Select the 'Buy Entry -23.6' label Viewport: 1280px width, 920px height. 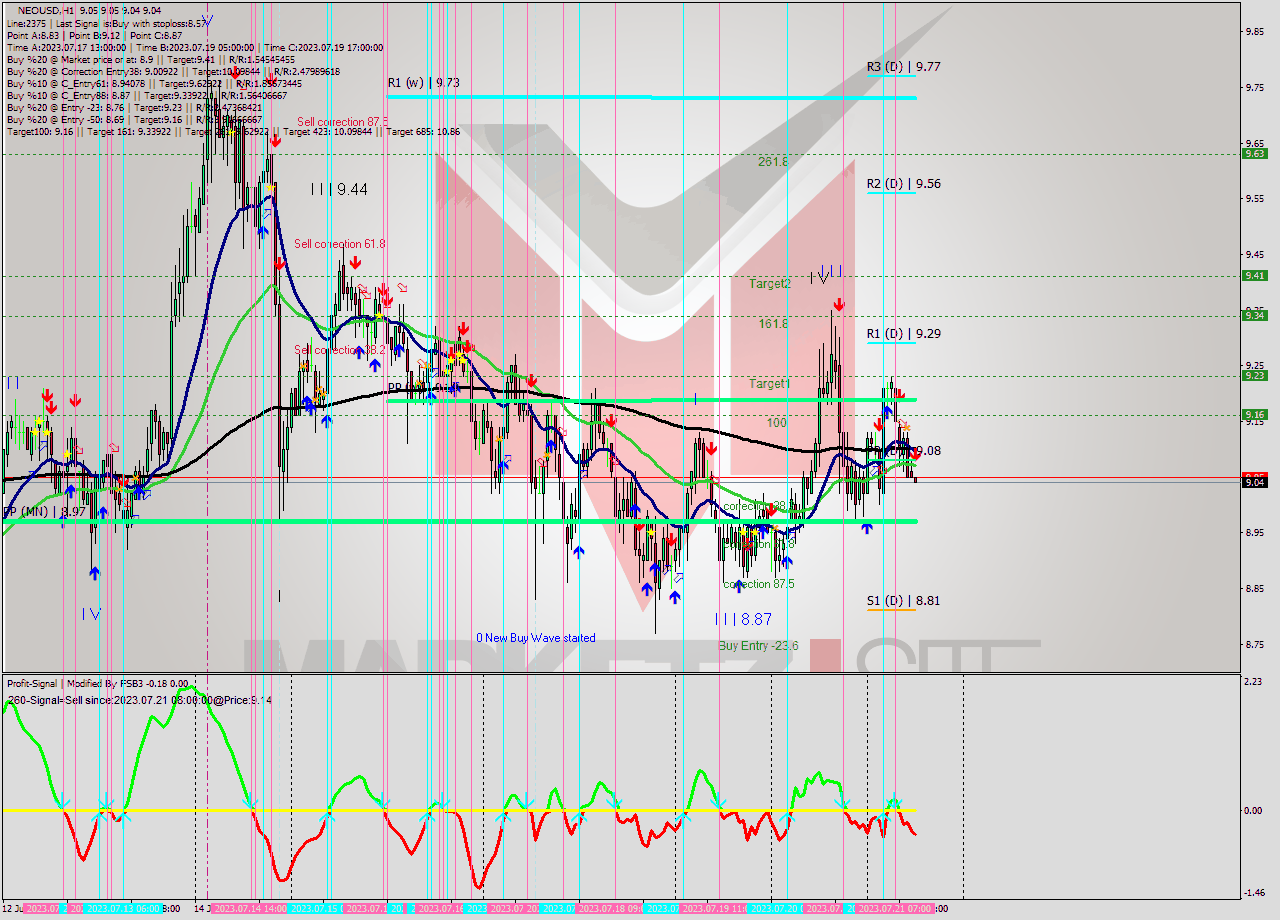(x=758, y=646)
